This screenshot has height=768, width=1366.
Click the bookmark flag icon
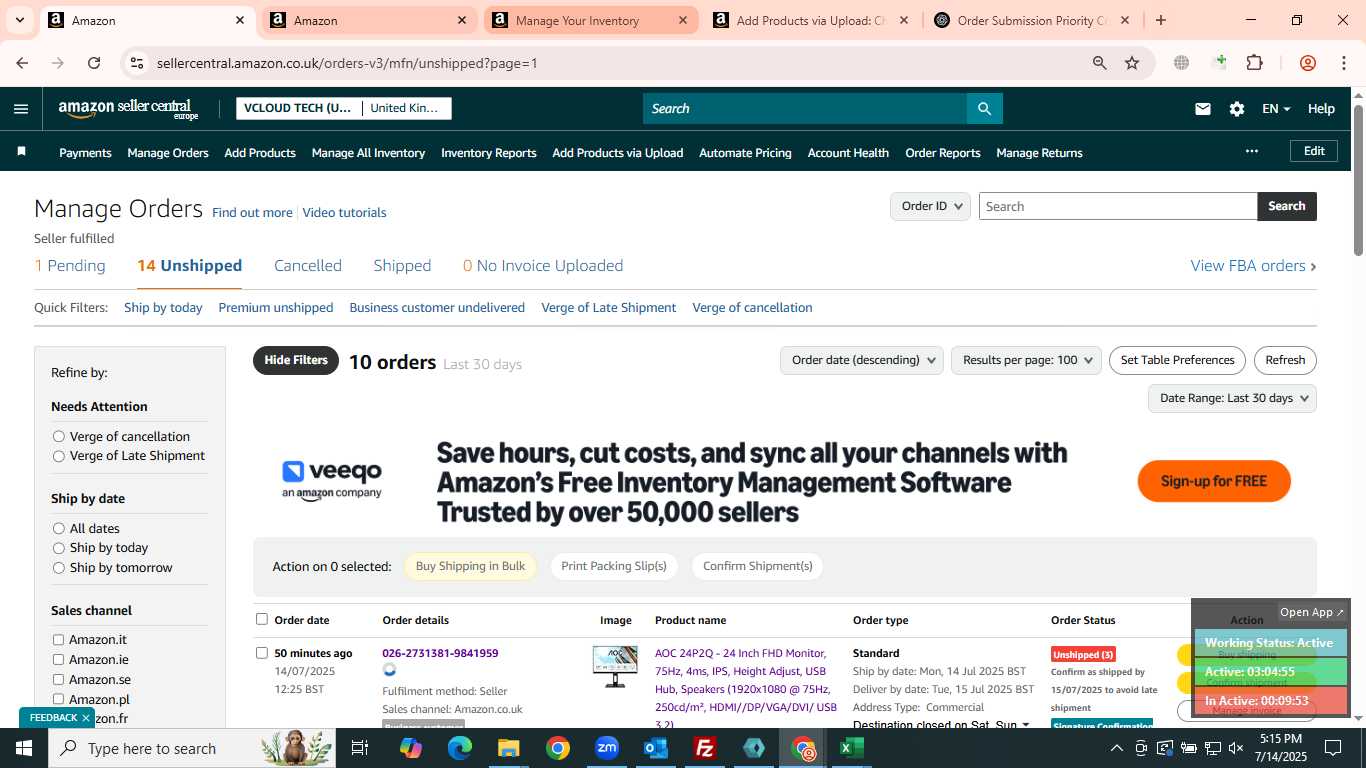[21, 152]
